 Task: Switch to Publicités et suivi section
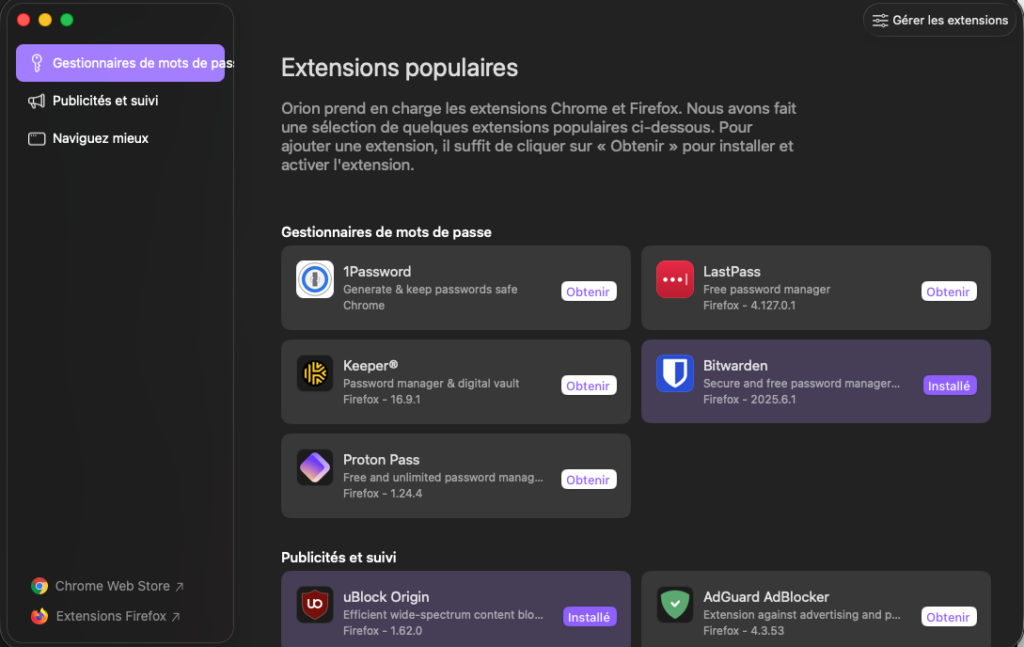104,101
